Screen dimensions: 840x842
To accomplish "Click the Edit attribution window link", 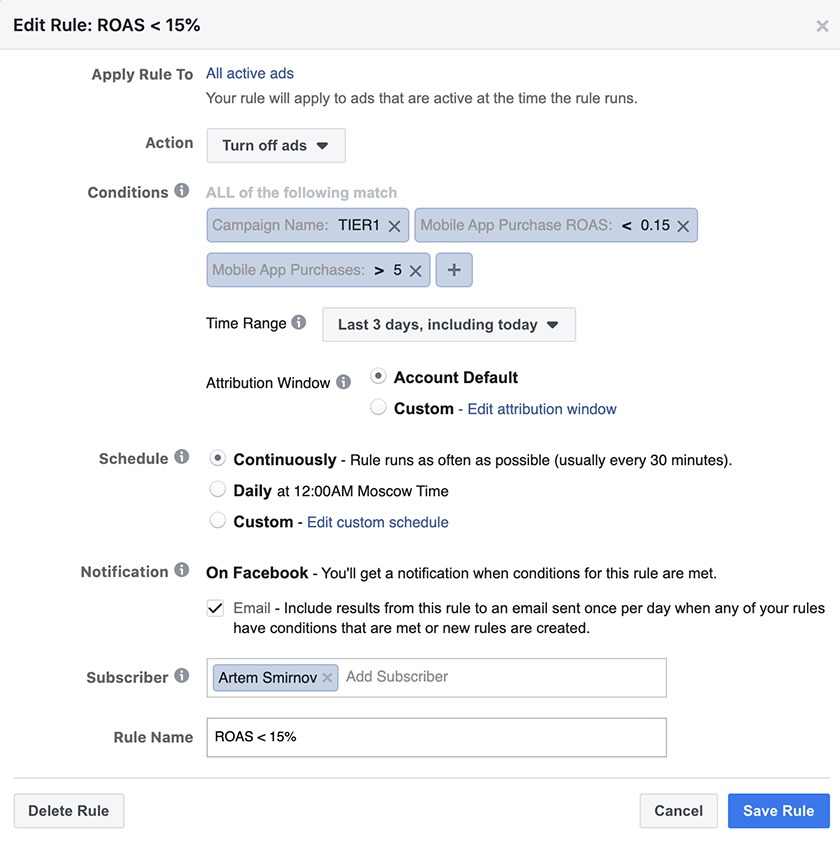I will [x=542, y=409].
